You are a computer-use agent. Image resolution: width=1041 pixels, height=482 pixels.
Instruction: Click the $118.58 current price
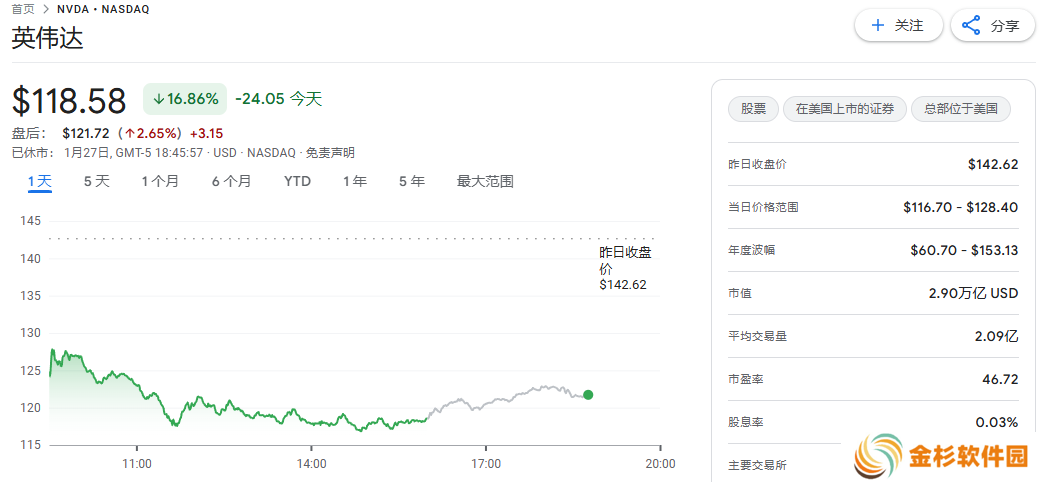coord(68,101)
